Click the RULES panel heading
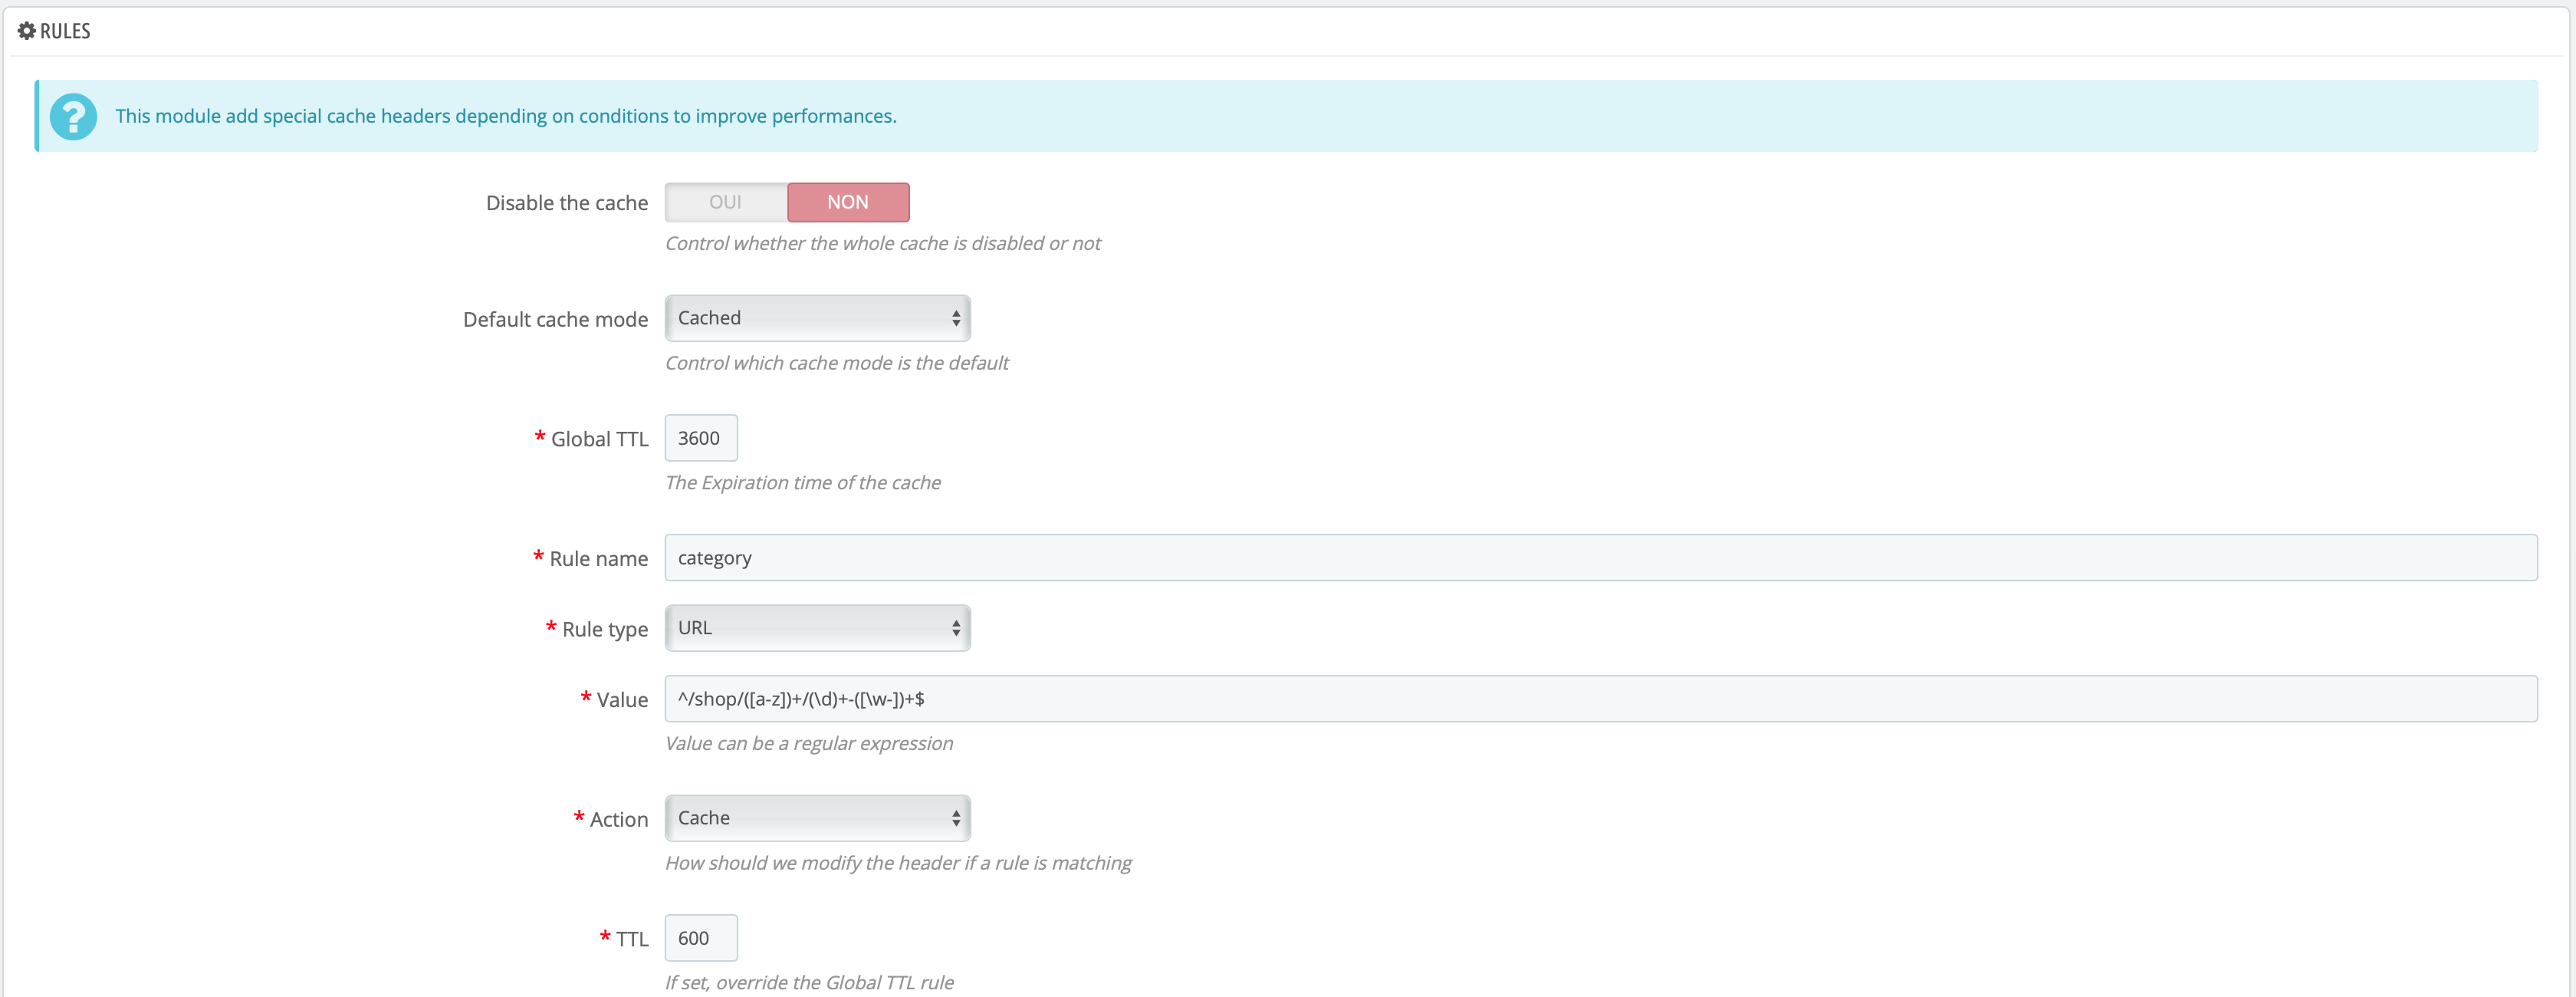The image size is (2576, 997). point(65,31)
